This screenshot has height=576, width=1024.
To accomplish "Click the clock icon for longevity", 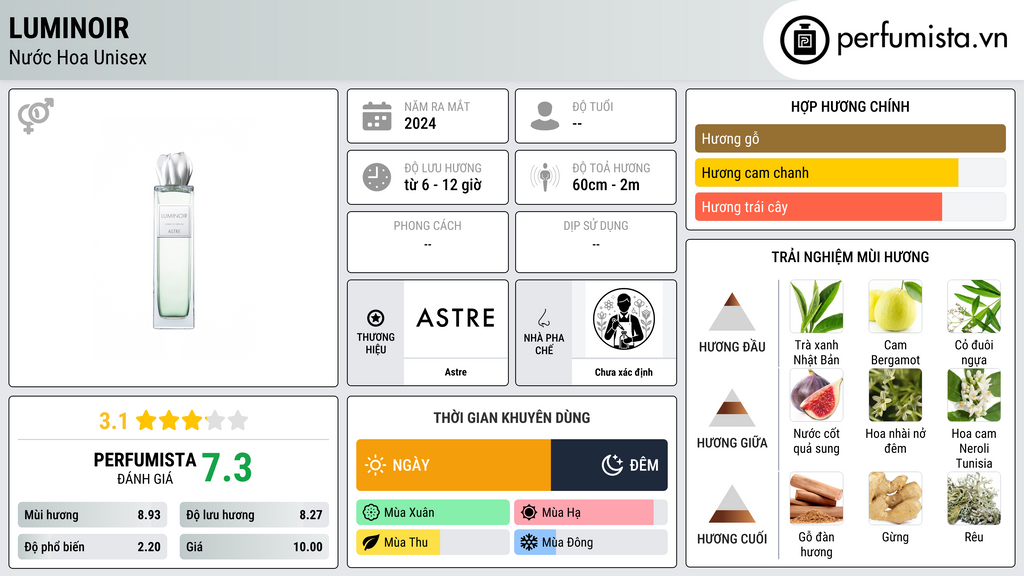I will click(377, 177).
